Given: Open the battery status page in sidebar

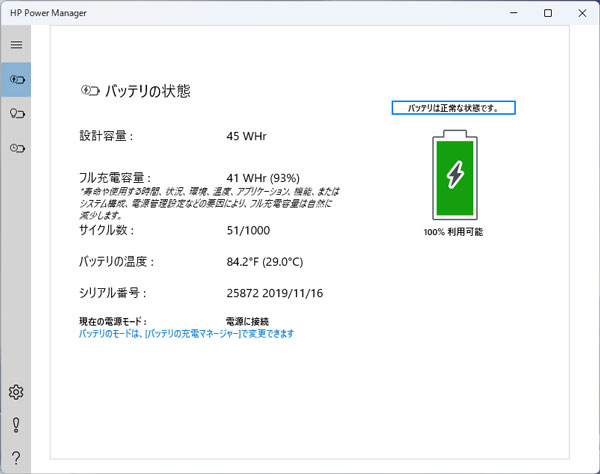Looking at the screenshot, I should coord(16,79).
